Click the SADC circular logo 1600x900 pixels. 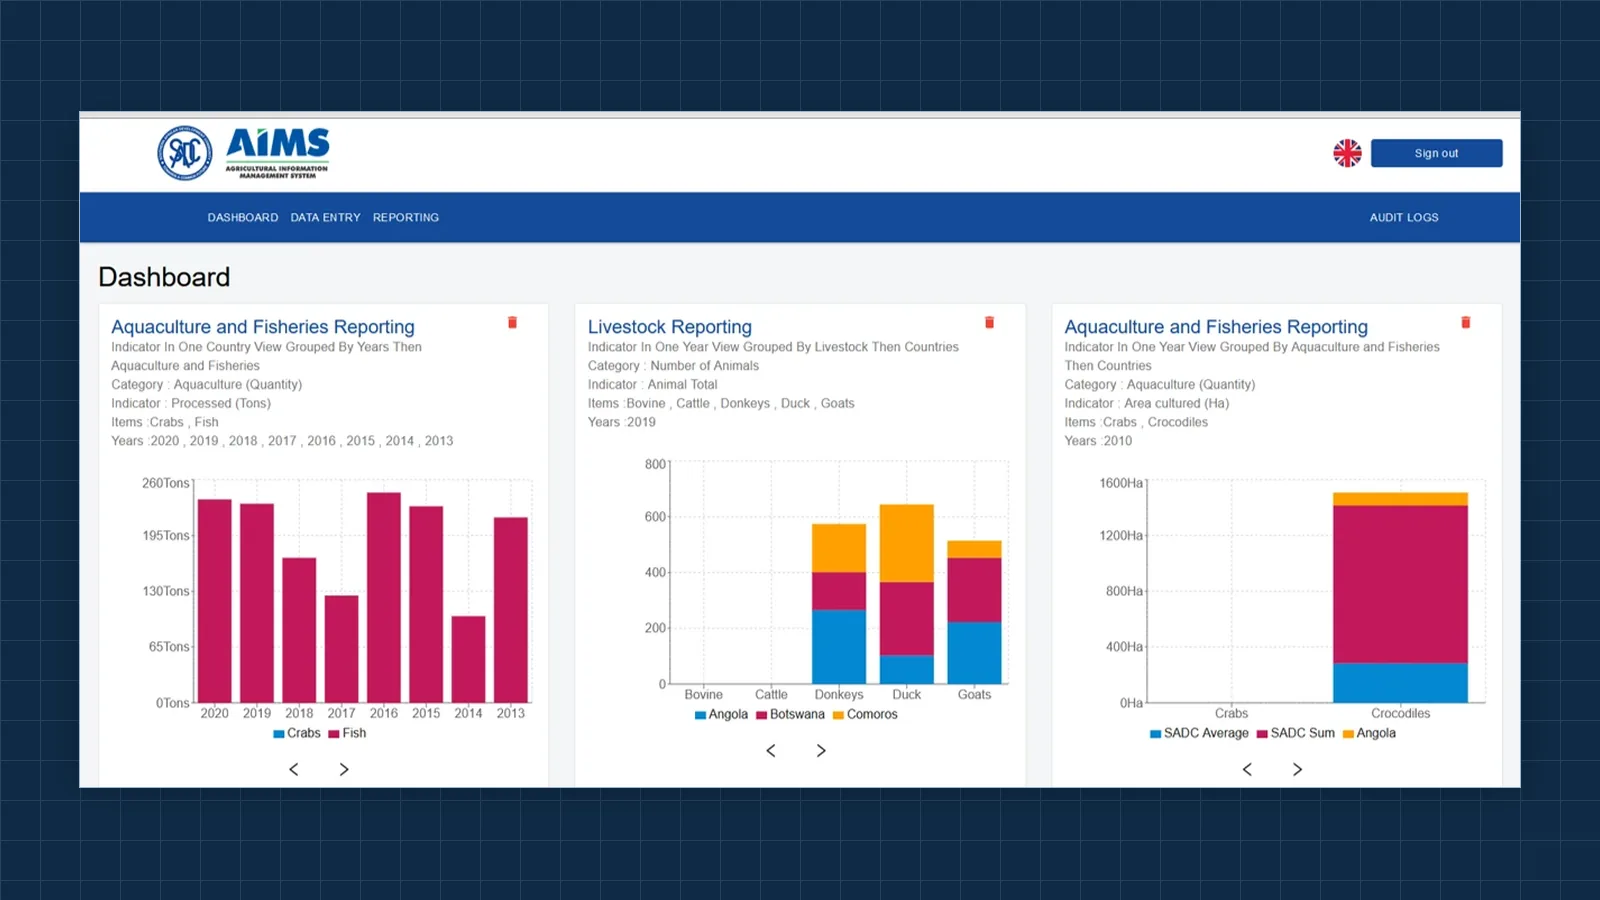(x=185, y=153)
